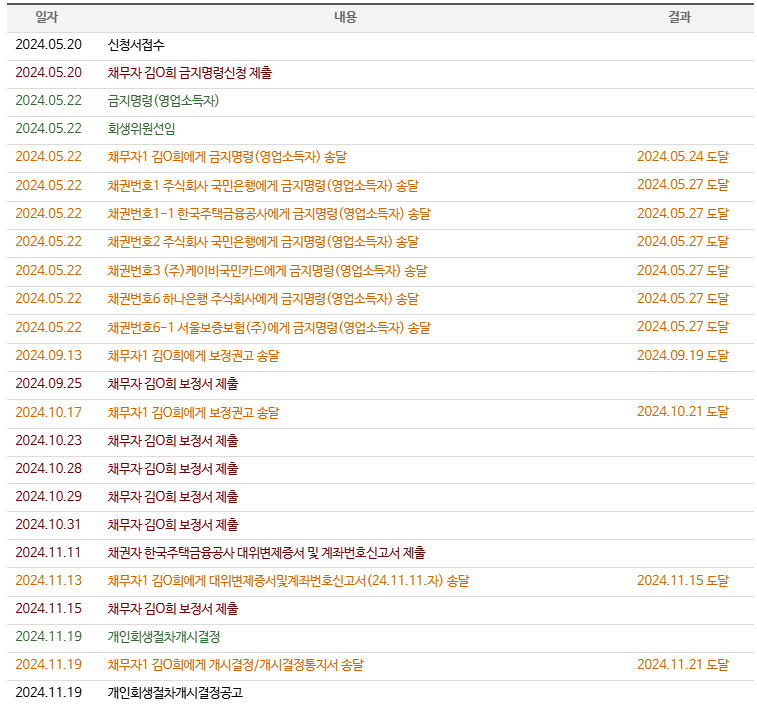Select 개시결정/개시결정통지서 송달 entry
Screen dimensions: 757x707
point(236,665)
